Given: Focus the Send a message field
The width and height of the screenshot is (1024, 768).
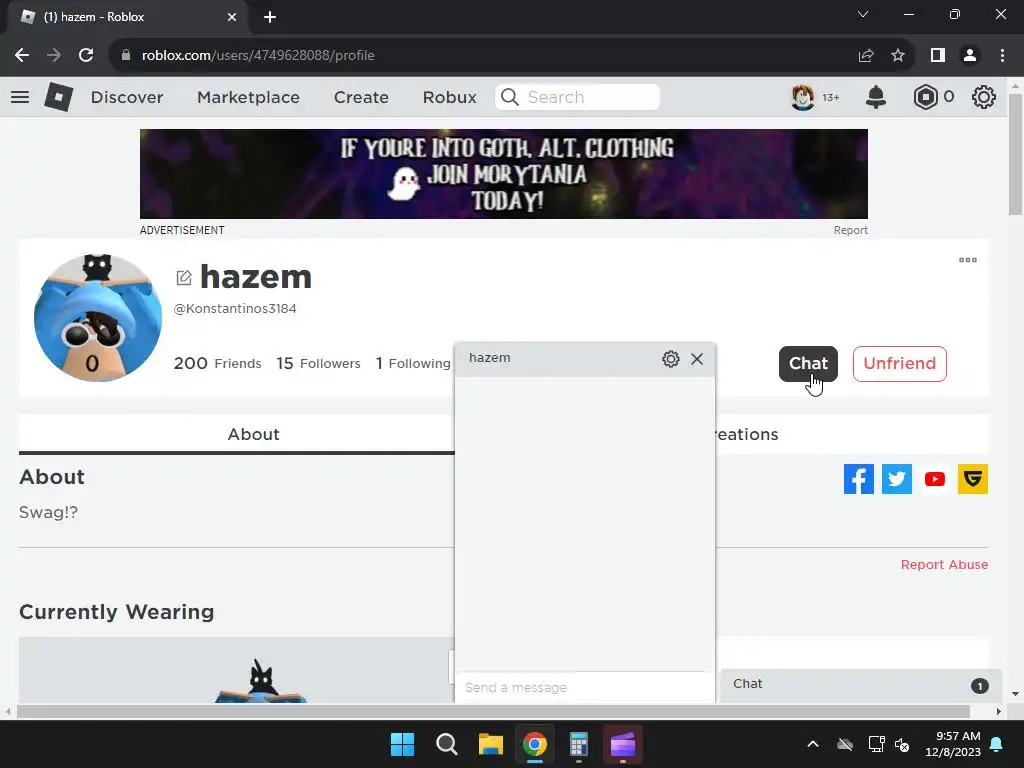Looking at the screenshot, I should coord(584,687).
